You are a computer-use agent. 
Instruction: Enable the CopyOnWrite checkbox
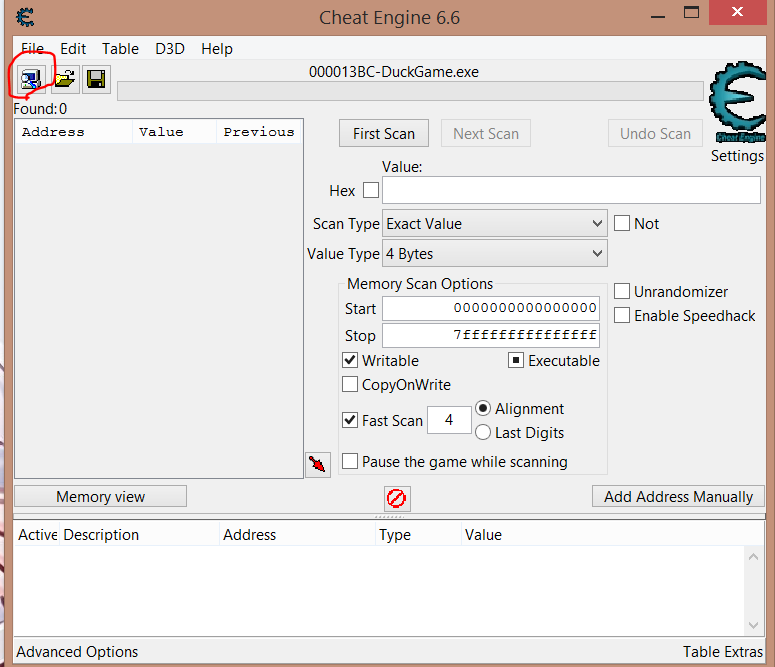click(350, 384)
